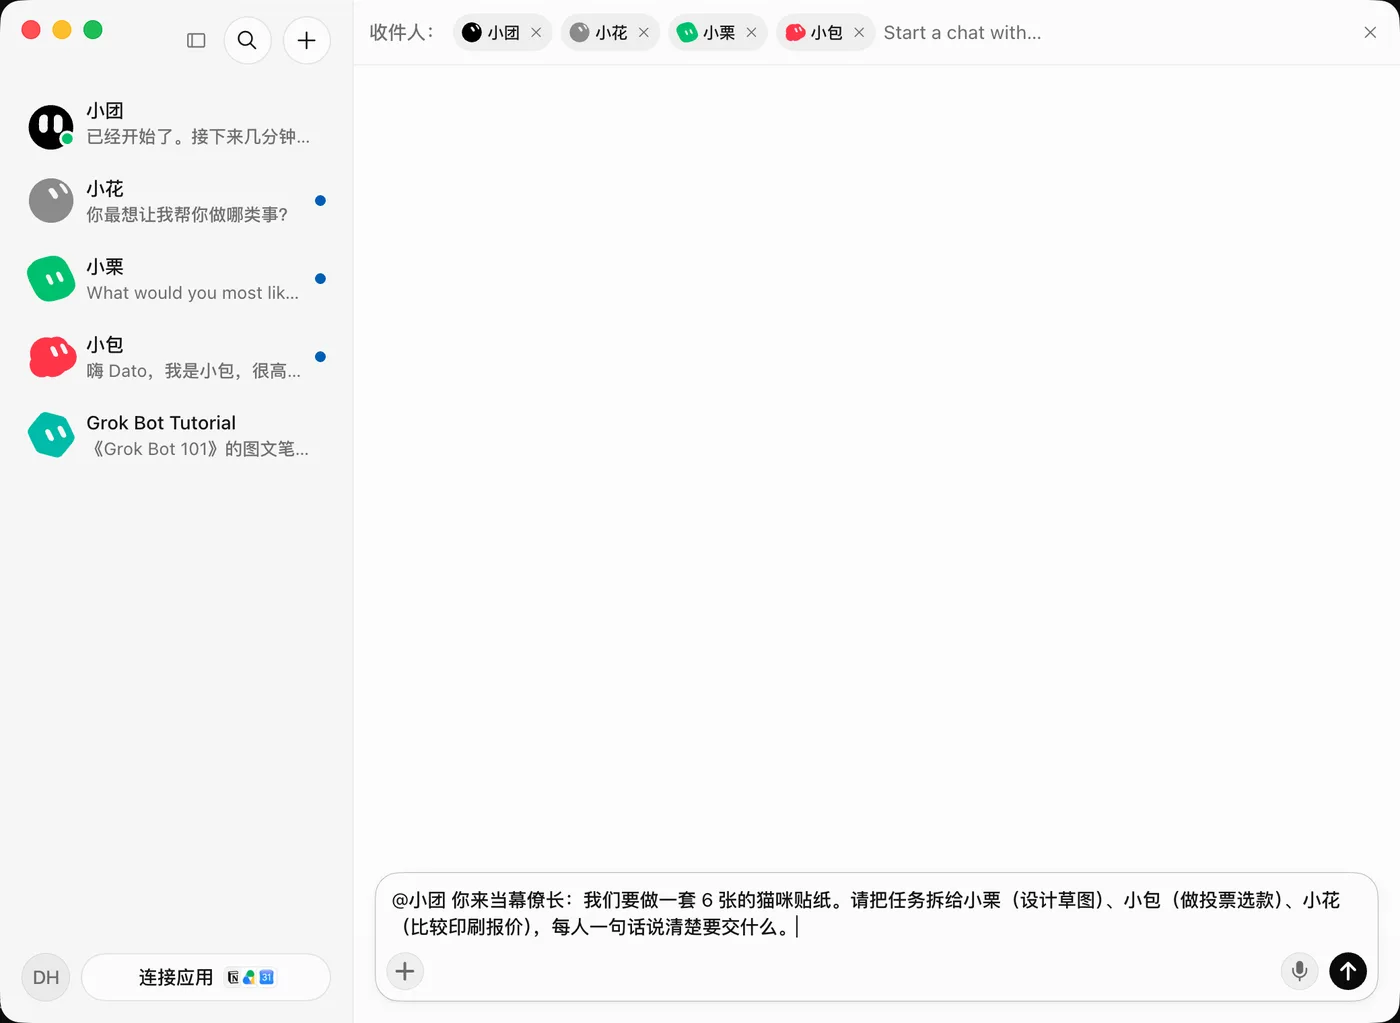Click the teal Grok Bot Tutorial avatar
This screenshot has height=1023, width=1400.
tap(51, 435)
